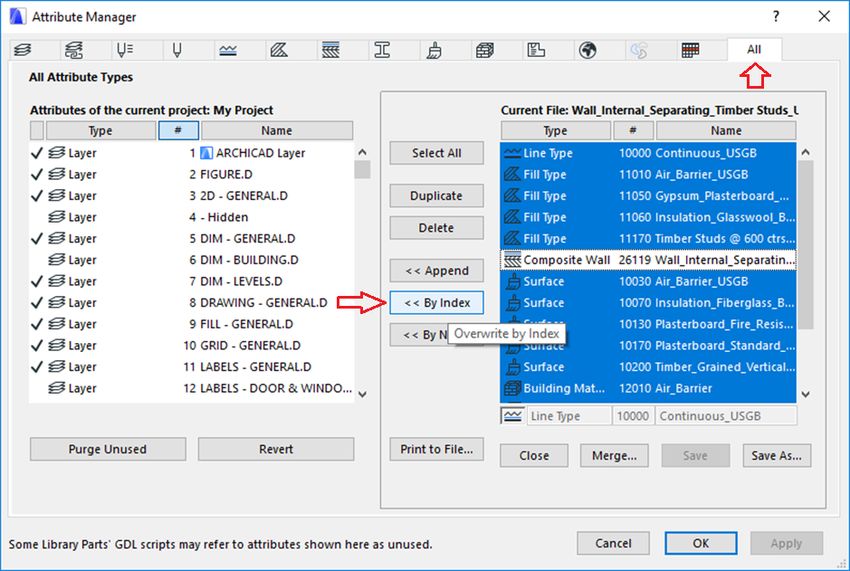Sort project list by Type column
The width and height of the screenshot is (850, 571).
(x=101, y=131)
